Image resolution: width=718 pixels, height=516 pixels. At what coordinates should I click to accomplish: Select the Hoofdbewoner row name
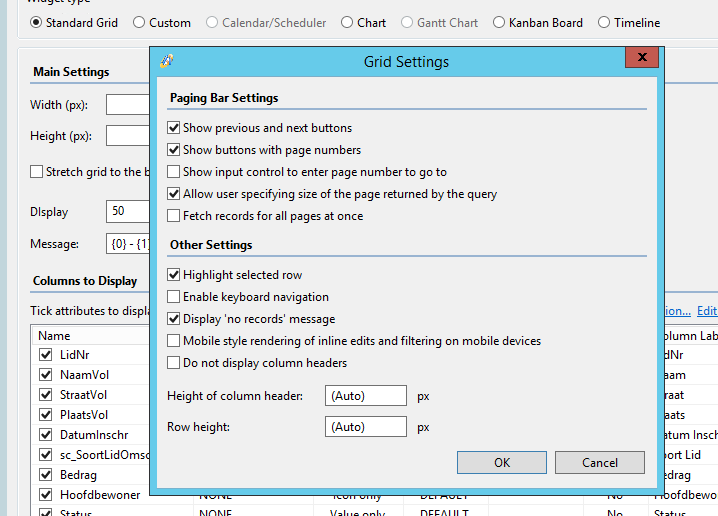(x=100, y=495)
